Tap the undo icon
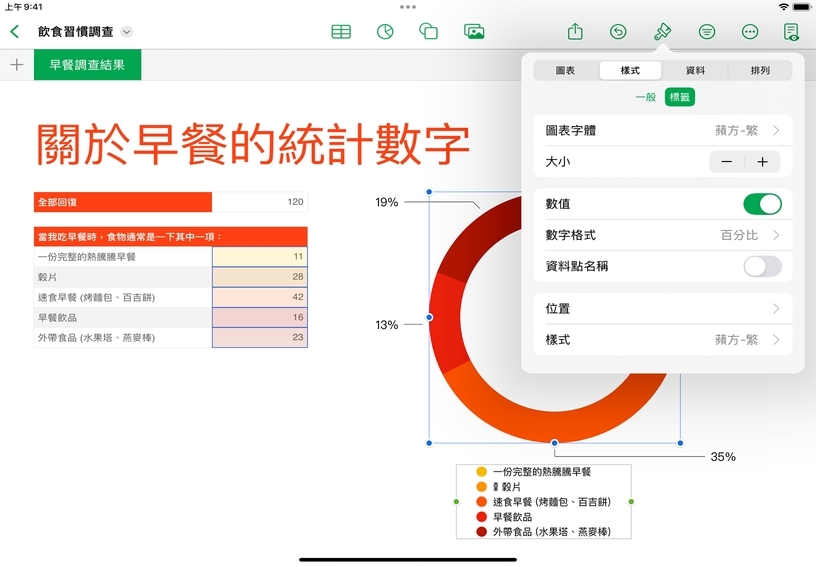The width and height of the screenshot is (816, 567). (x=619, y=31)
